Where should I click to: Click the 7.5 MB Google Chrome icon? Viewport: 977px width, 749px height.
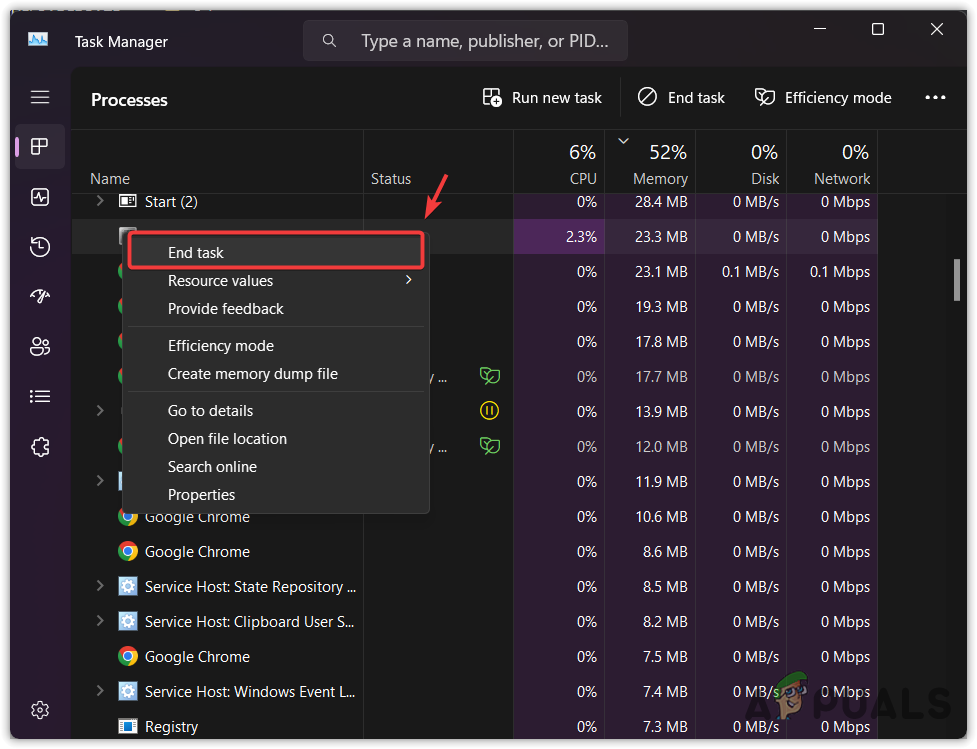pos(128,657)
